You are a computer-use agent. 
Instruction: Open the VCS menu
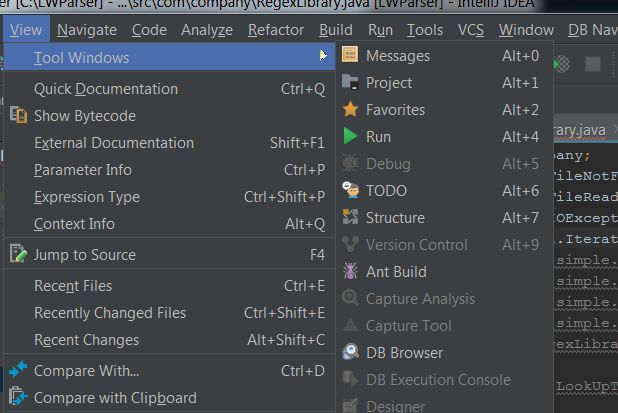tap(471, 30)
